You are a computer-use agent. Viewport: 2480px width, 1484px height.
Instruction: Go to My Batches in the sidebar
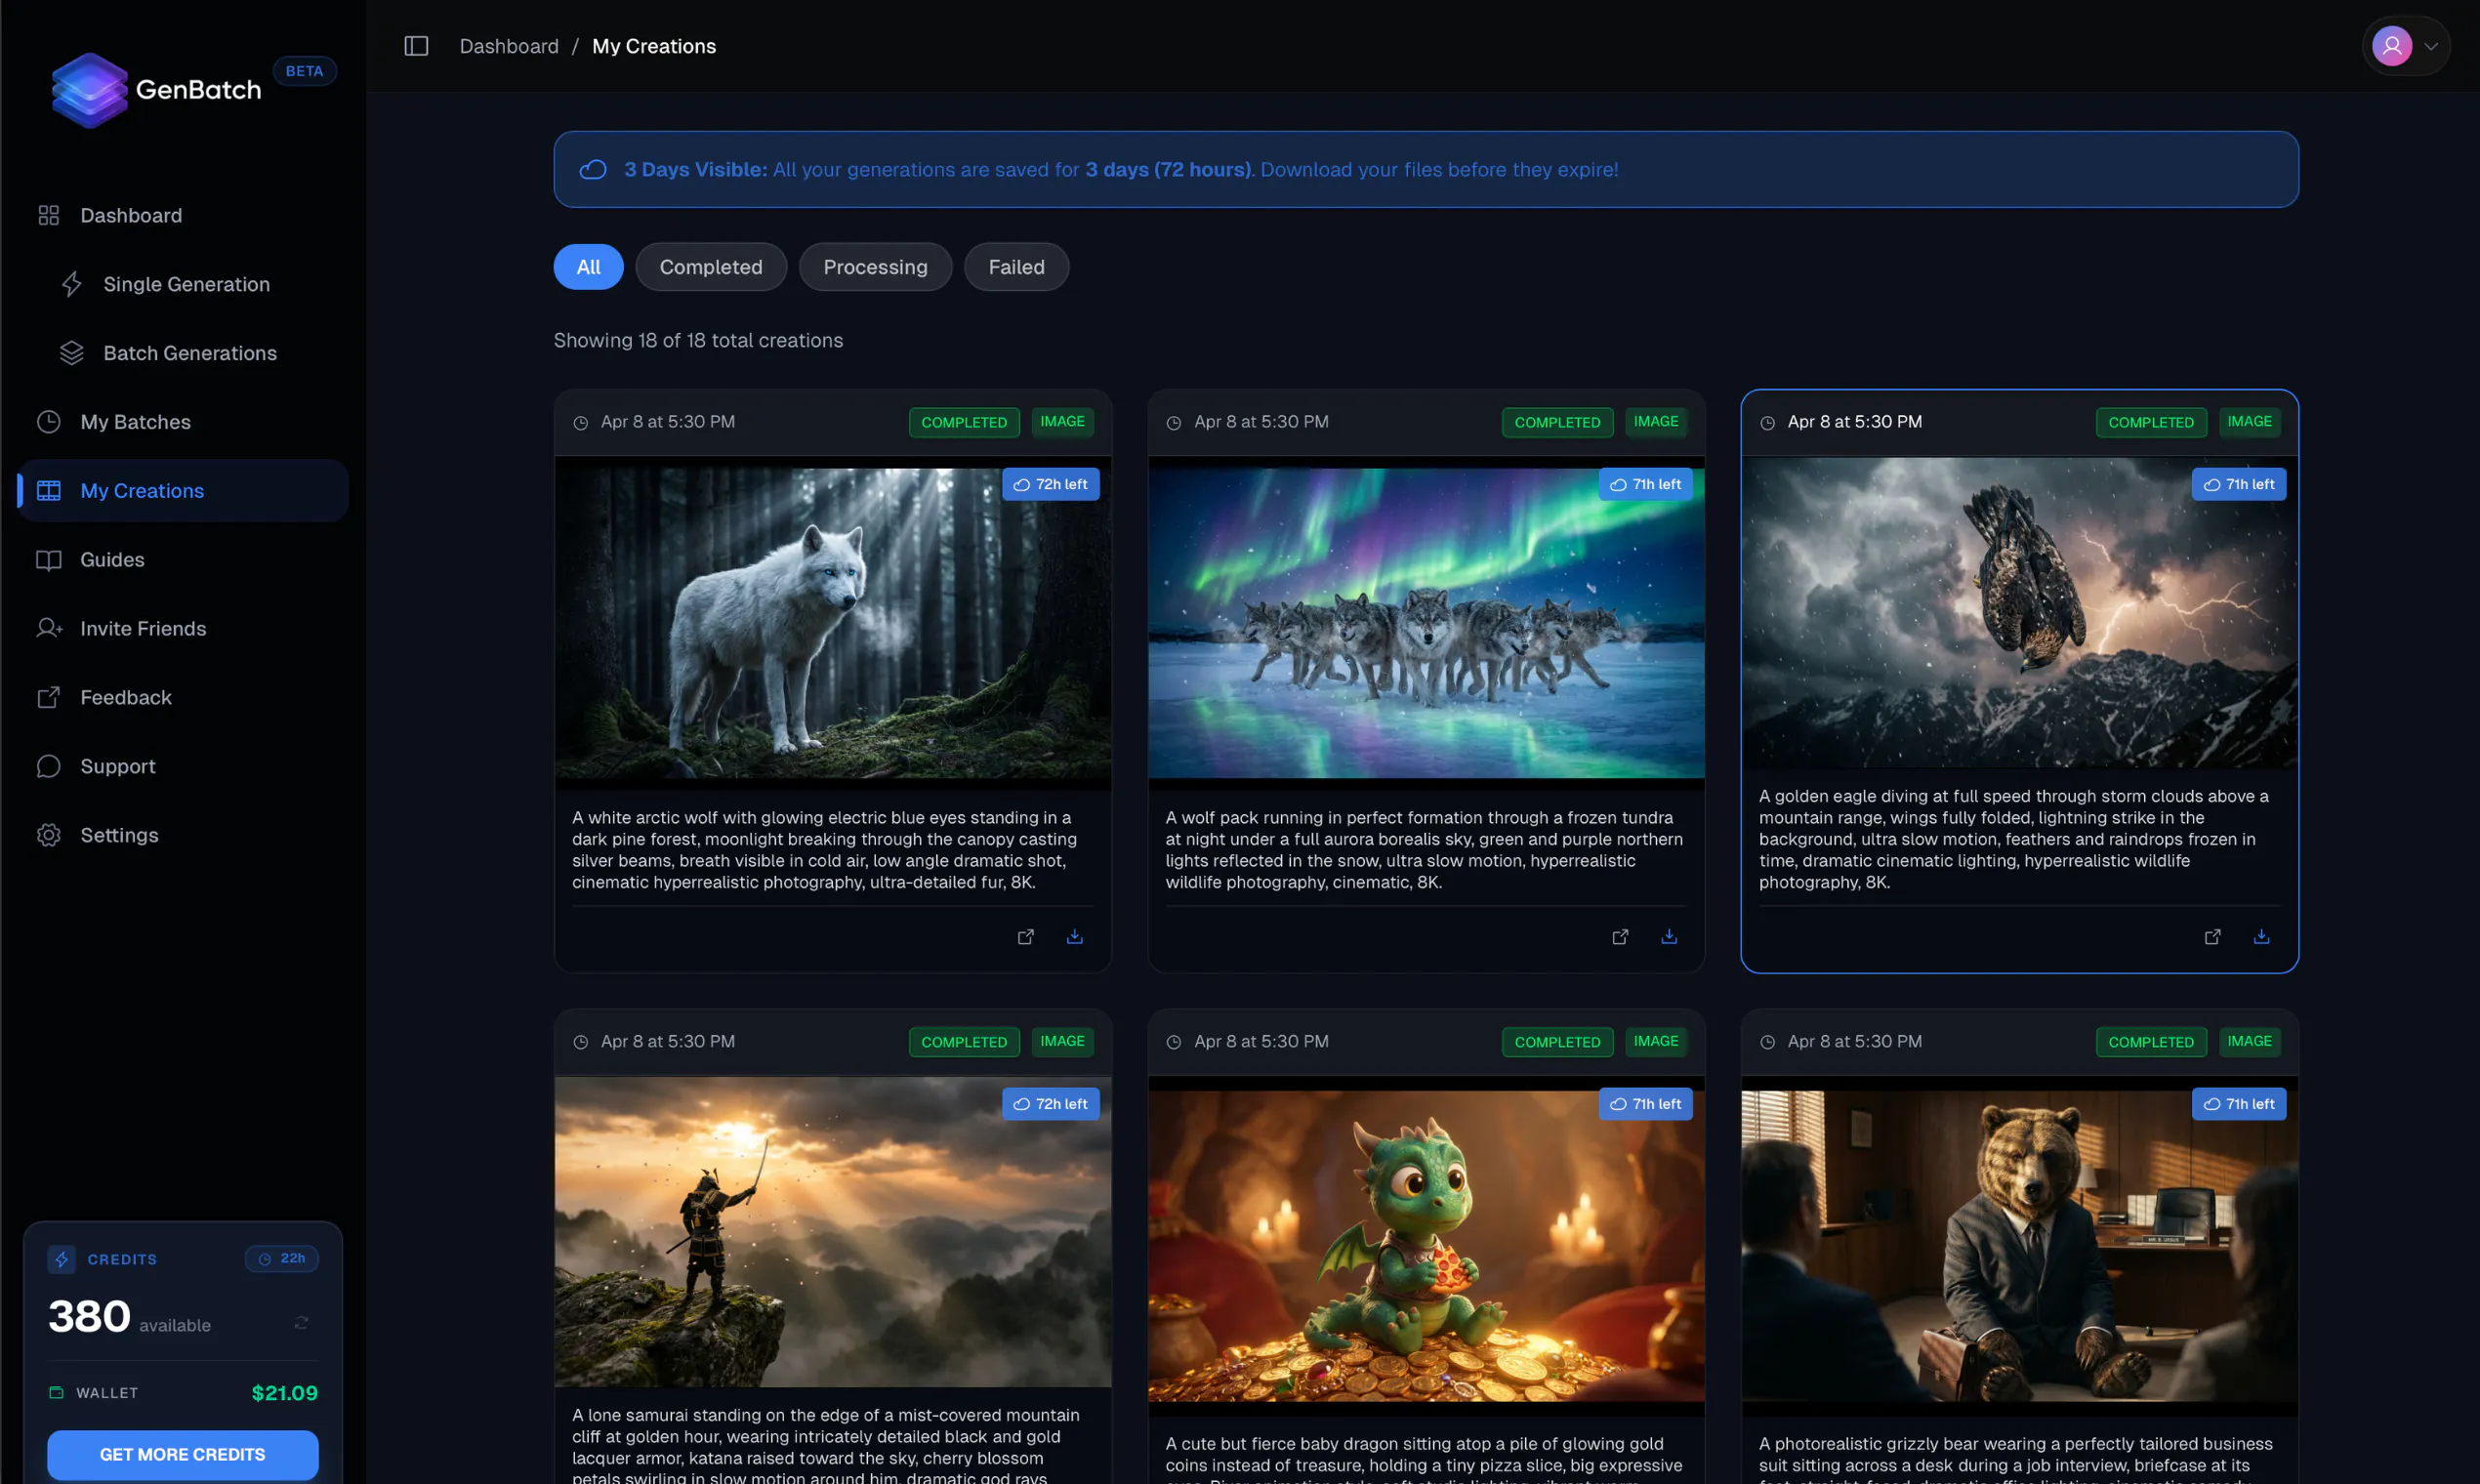pos(183,422)
